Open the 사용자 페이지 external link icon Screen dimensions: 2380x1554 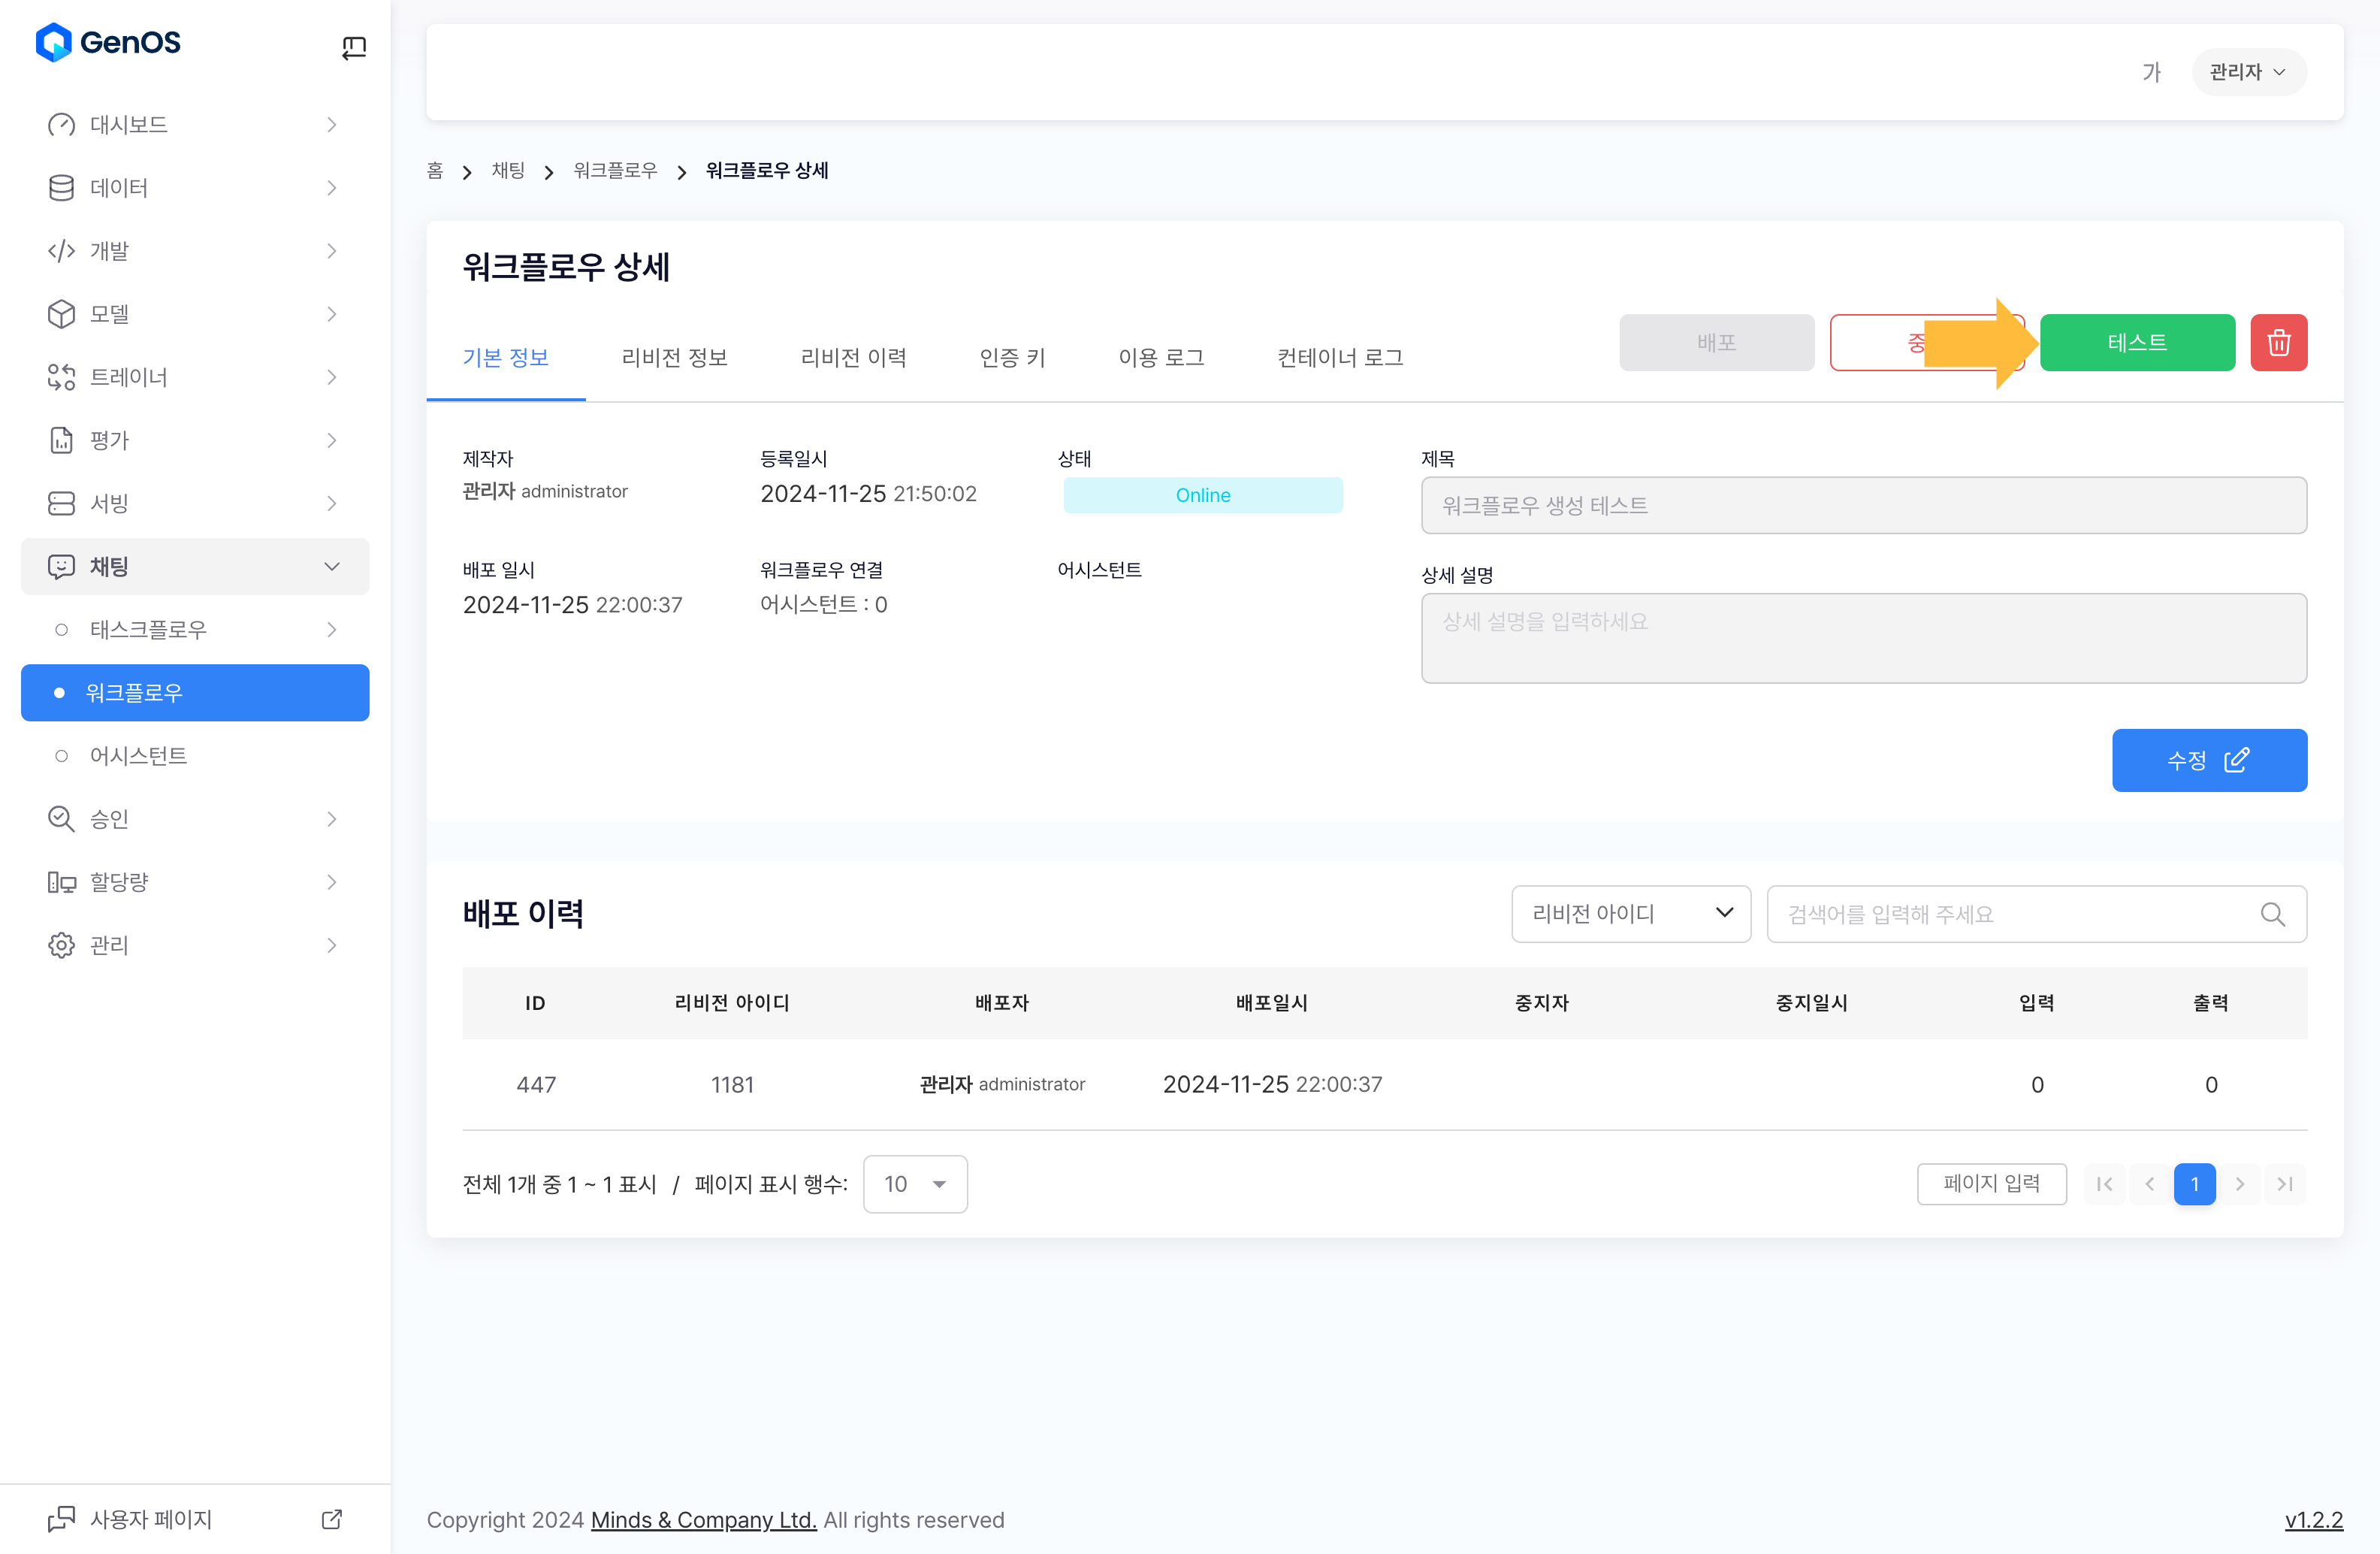click(x=332, y=1519)
